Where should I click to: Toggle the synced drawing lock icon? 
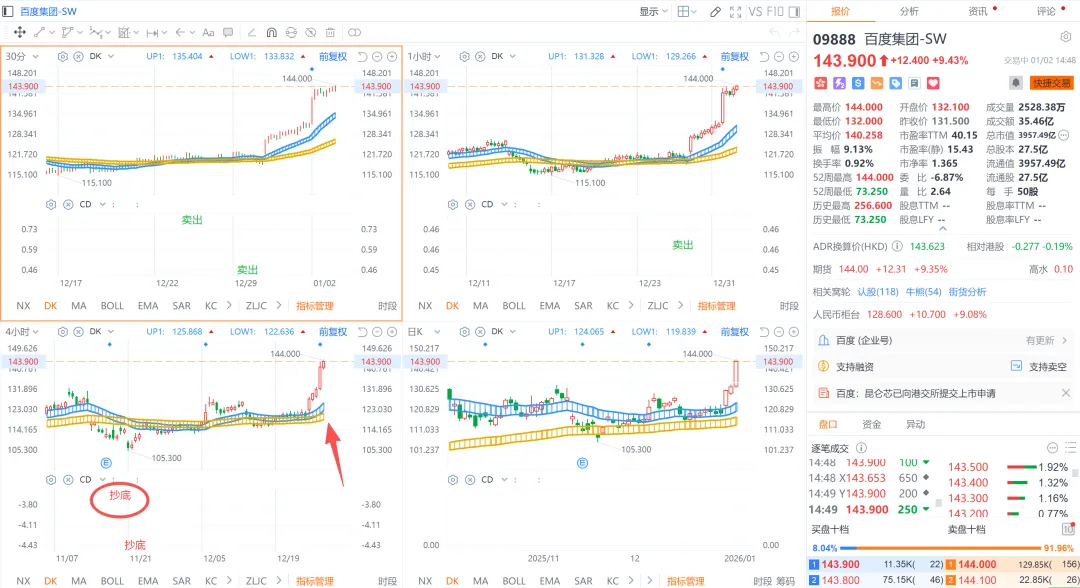[291, 32]
